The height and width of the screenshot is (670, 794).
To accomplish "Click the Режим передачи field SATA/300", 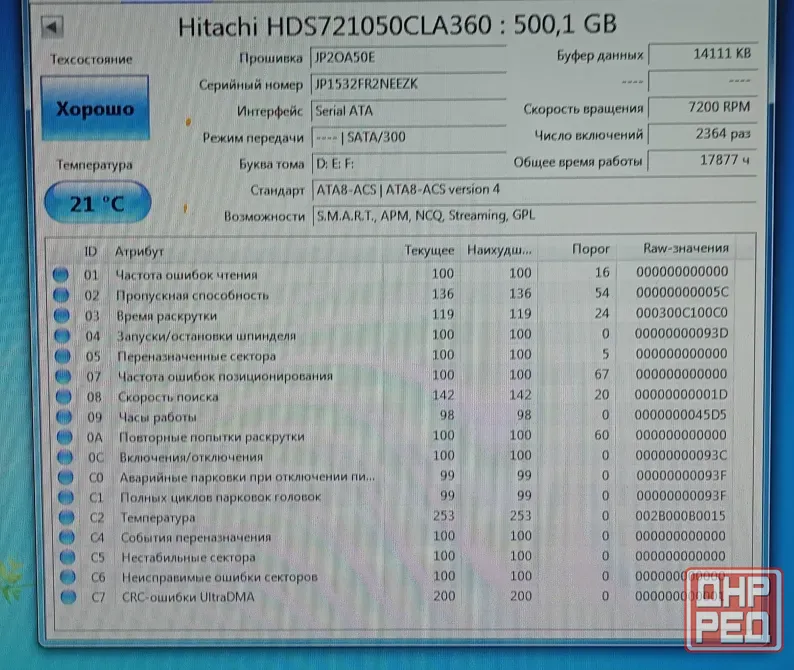I will 409,137.
